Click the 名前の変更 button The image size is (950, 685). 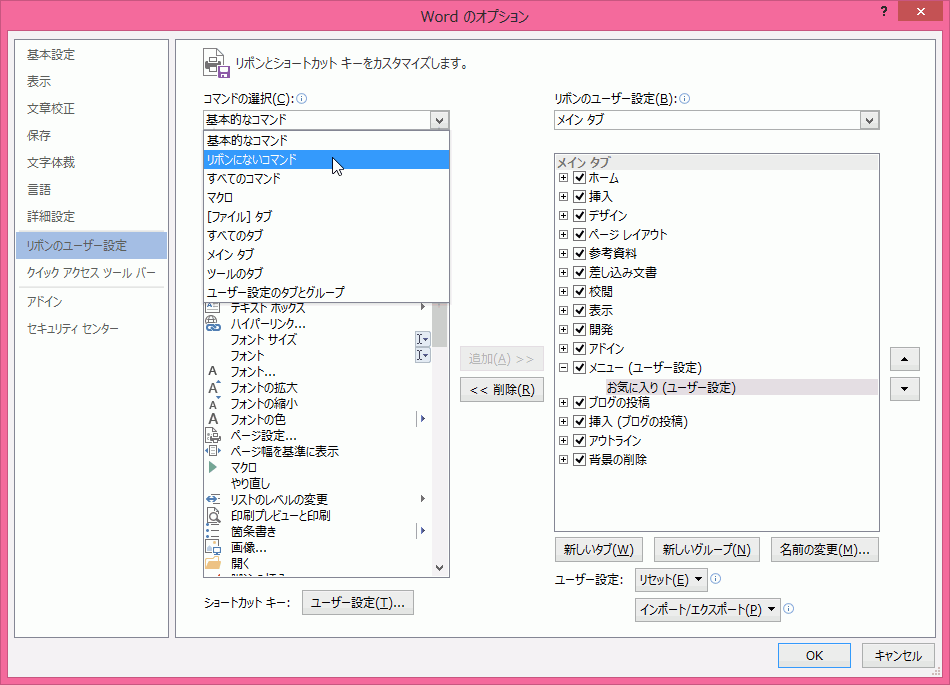(x=825, y=549)
